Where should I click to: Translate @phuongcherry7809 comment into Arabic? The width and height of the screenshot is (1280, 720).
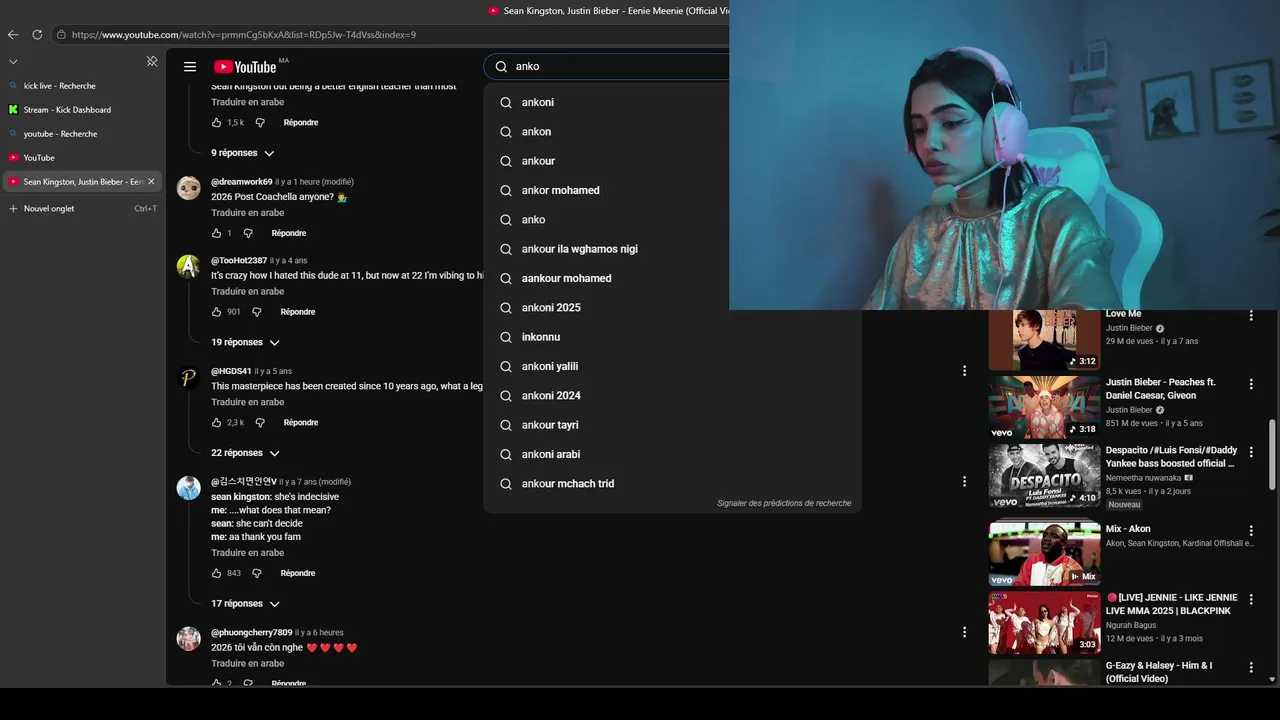click(248, 663)
